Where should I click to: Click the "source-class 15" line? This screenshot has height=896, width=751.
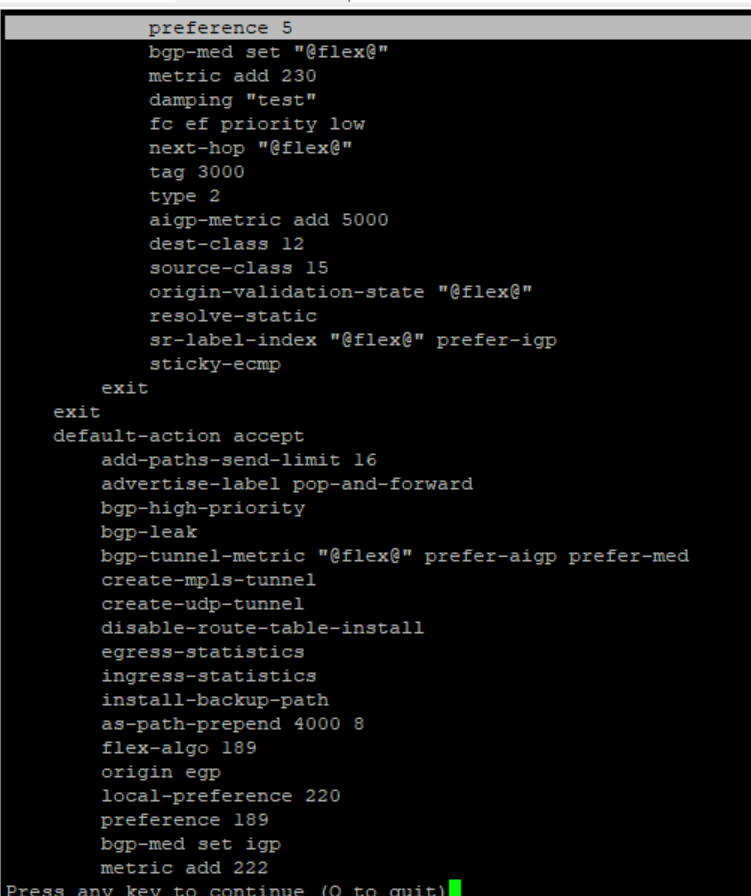238,268
